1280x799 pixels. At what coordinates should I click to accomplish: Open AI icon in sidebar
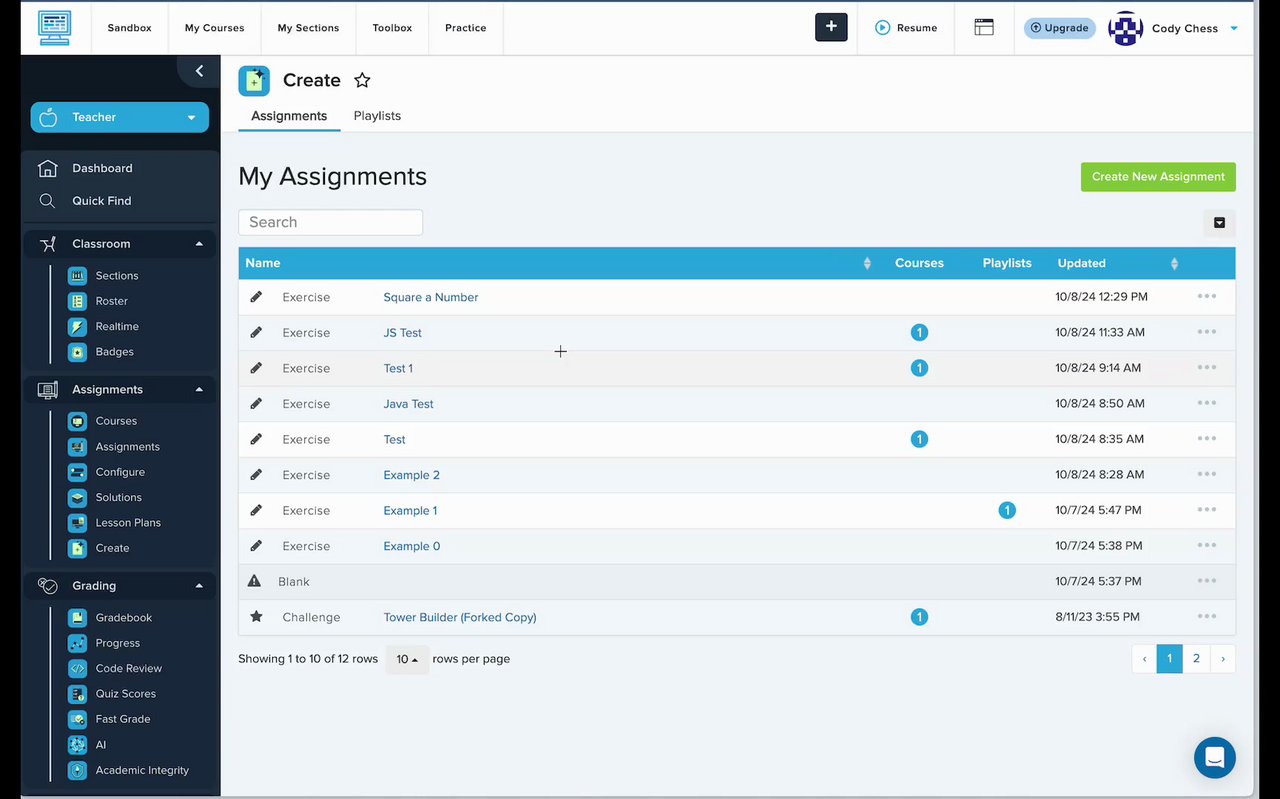point(77,745)
